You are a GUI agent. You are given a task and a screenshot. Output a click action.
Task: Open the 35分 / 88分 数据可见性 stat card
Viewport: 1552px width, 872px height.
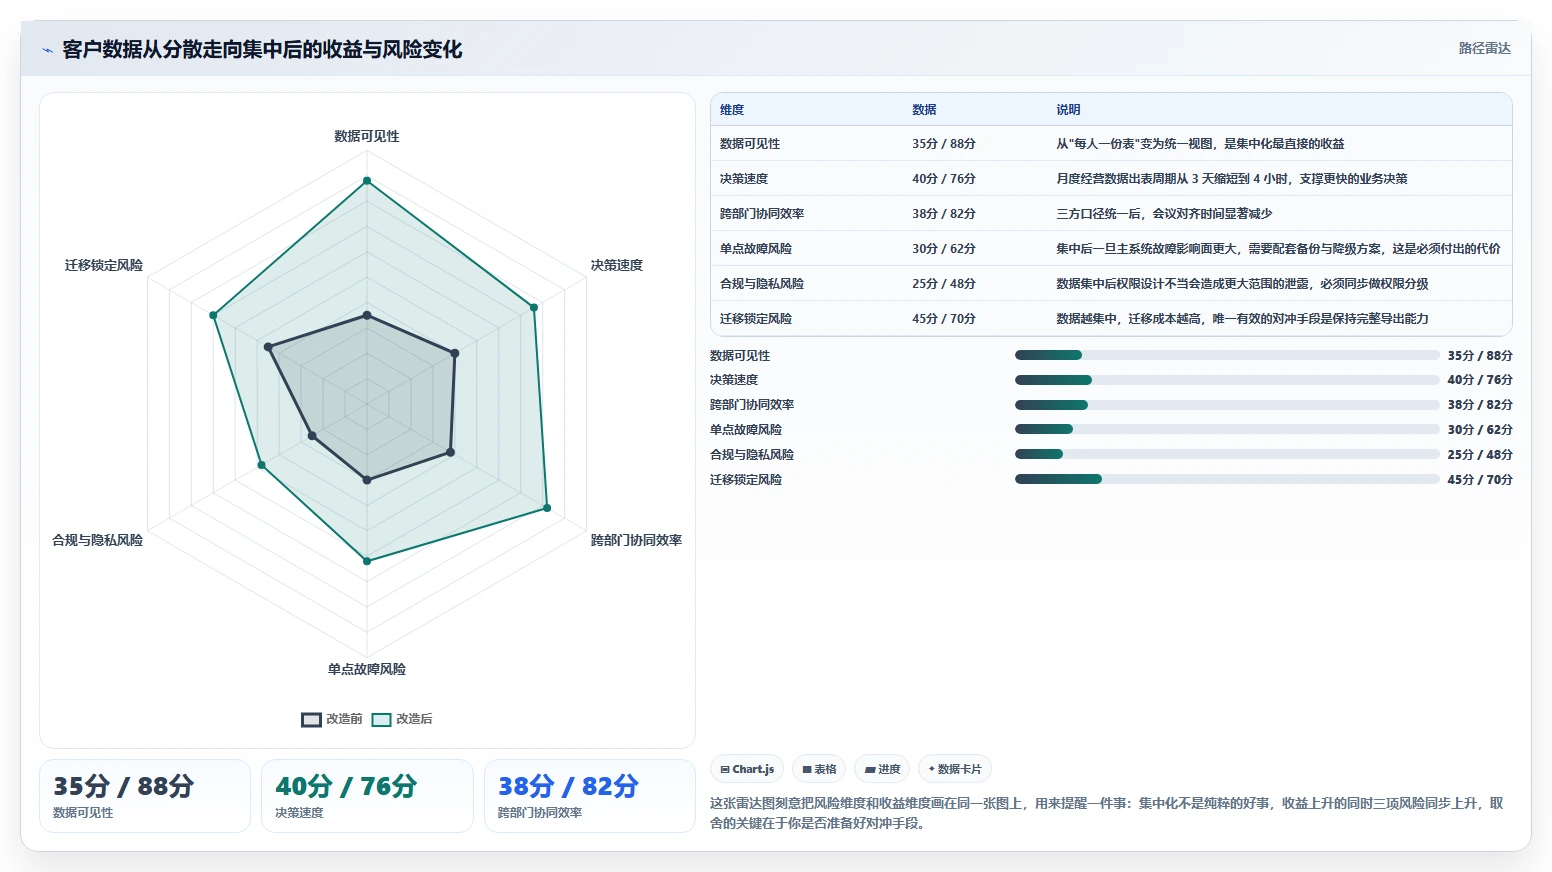pyautogui.click(x=145, y=796)
